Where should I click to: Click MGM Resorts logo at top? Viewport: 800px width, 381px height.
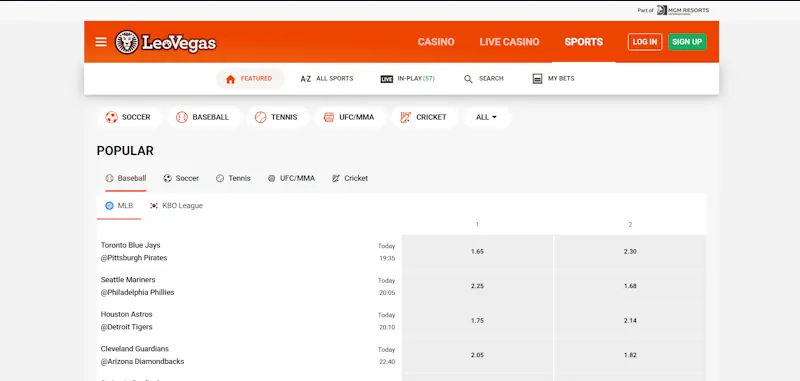[683, 10]
